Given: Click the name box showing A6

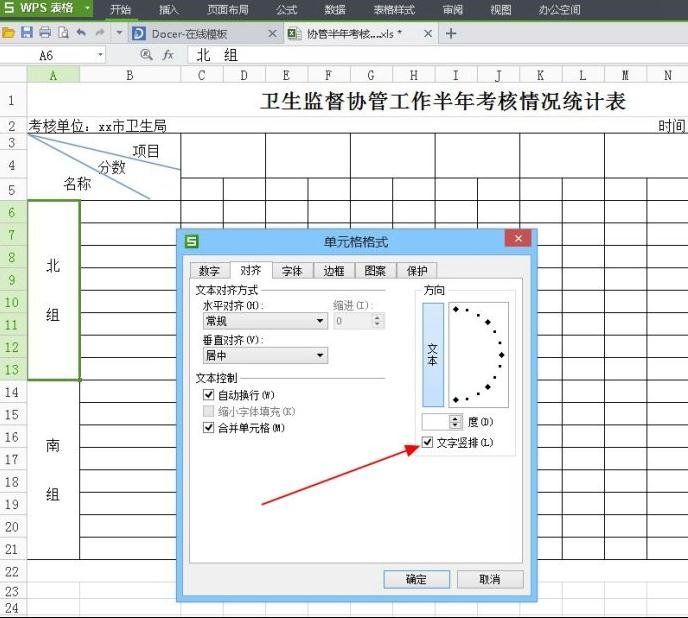Looking at the screenshot, I should [x=46, y=55].
